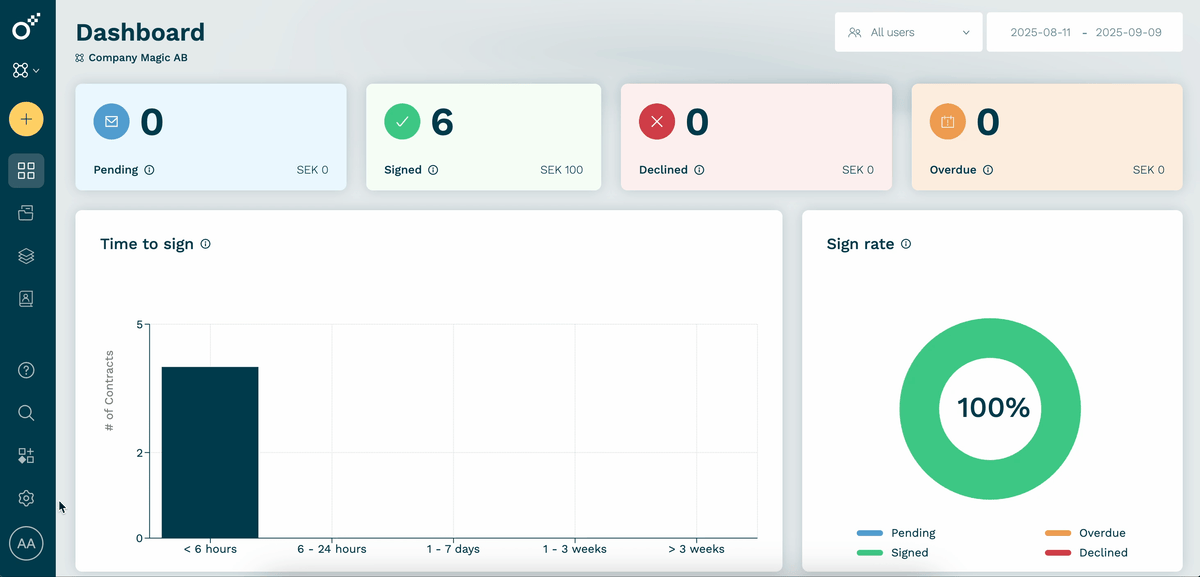Open the search icon in the sidebar

click(x=26, y=412)
